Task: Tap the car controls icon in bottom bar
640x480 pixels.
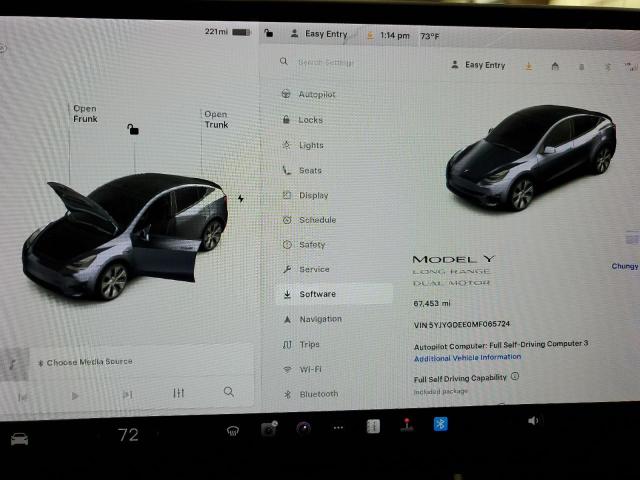Action: tap(19, 439)
